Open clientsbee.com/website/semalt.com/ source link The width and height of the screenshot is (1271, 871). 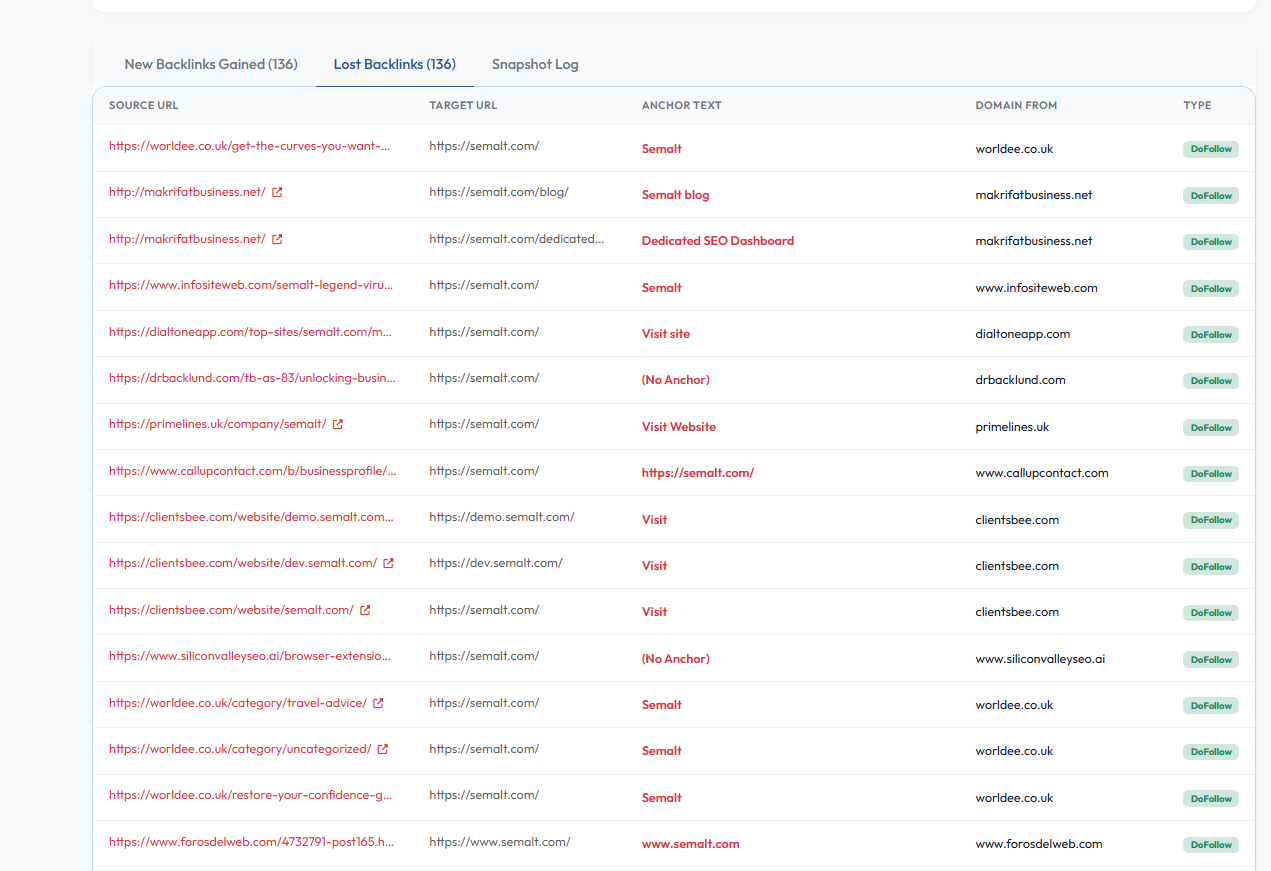231,610
